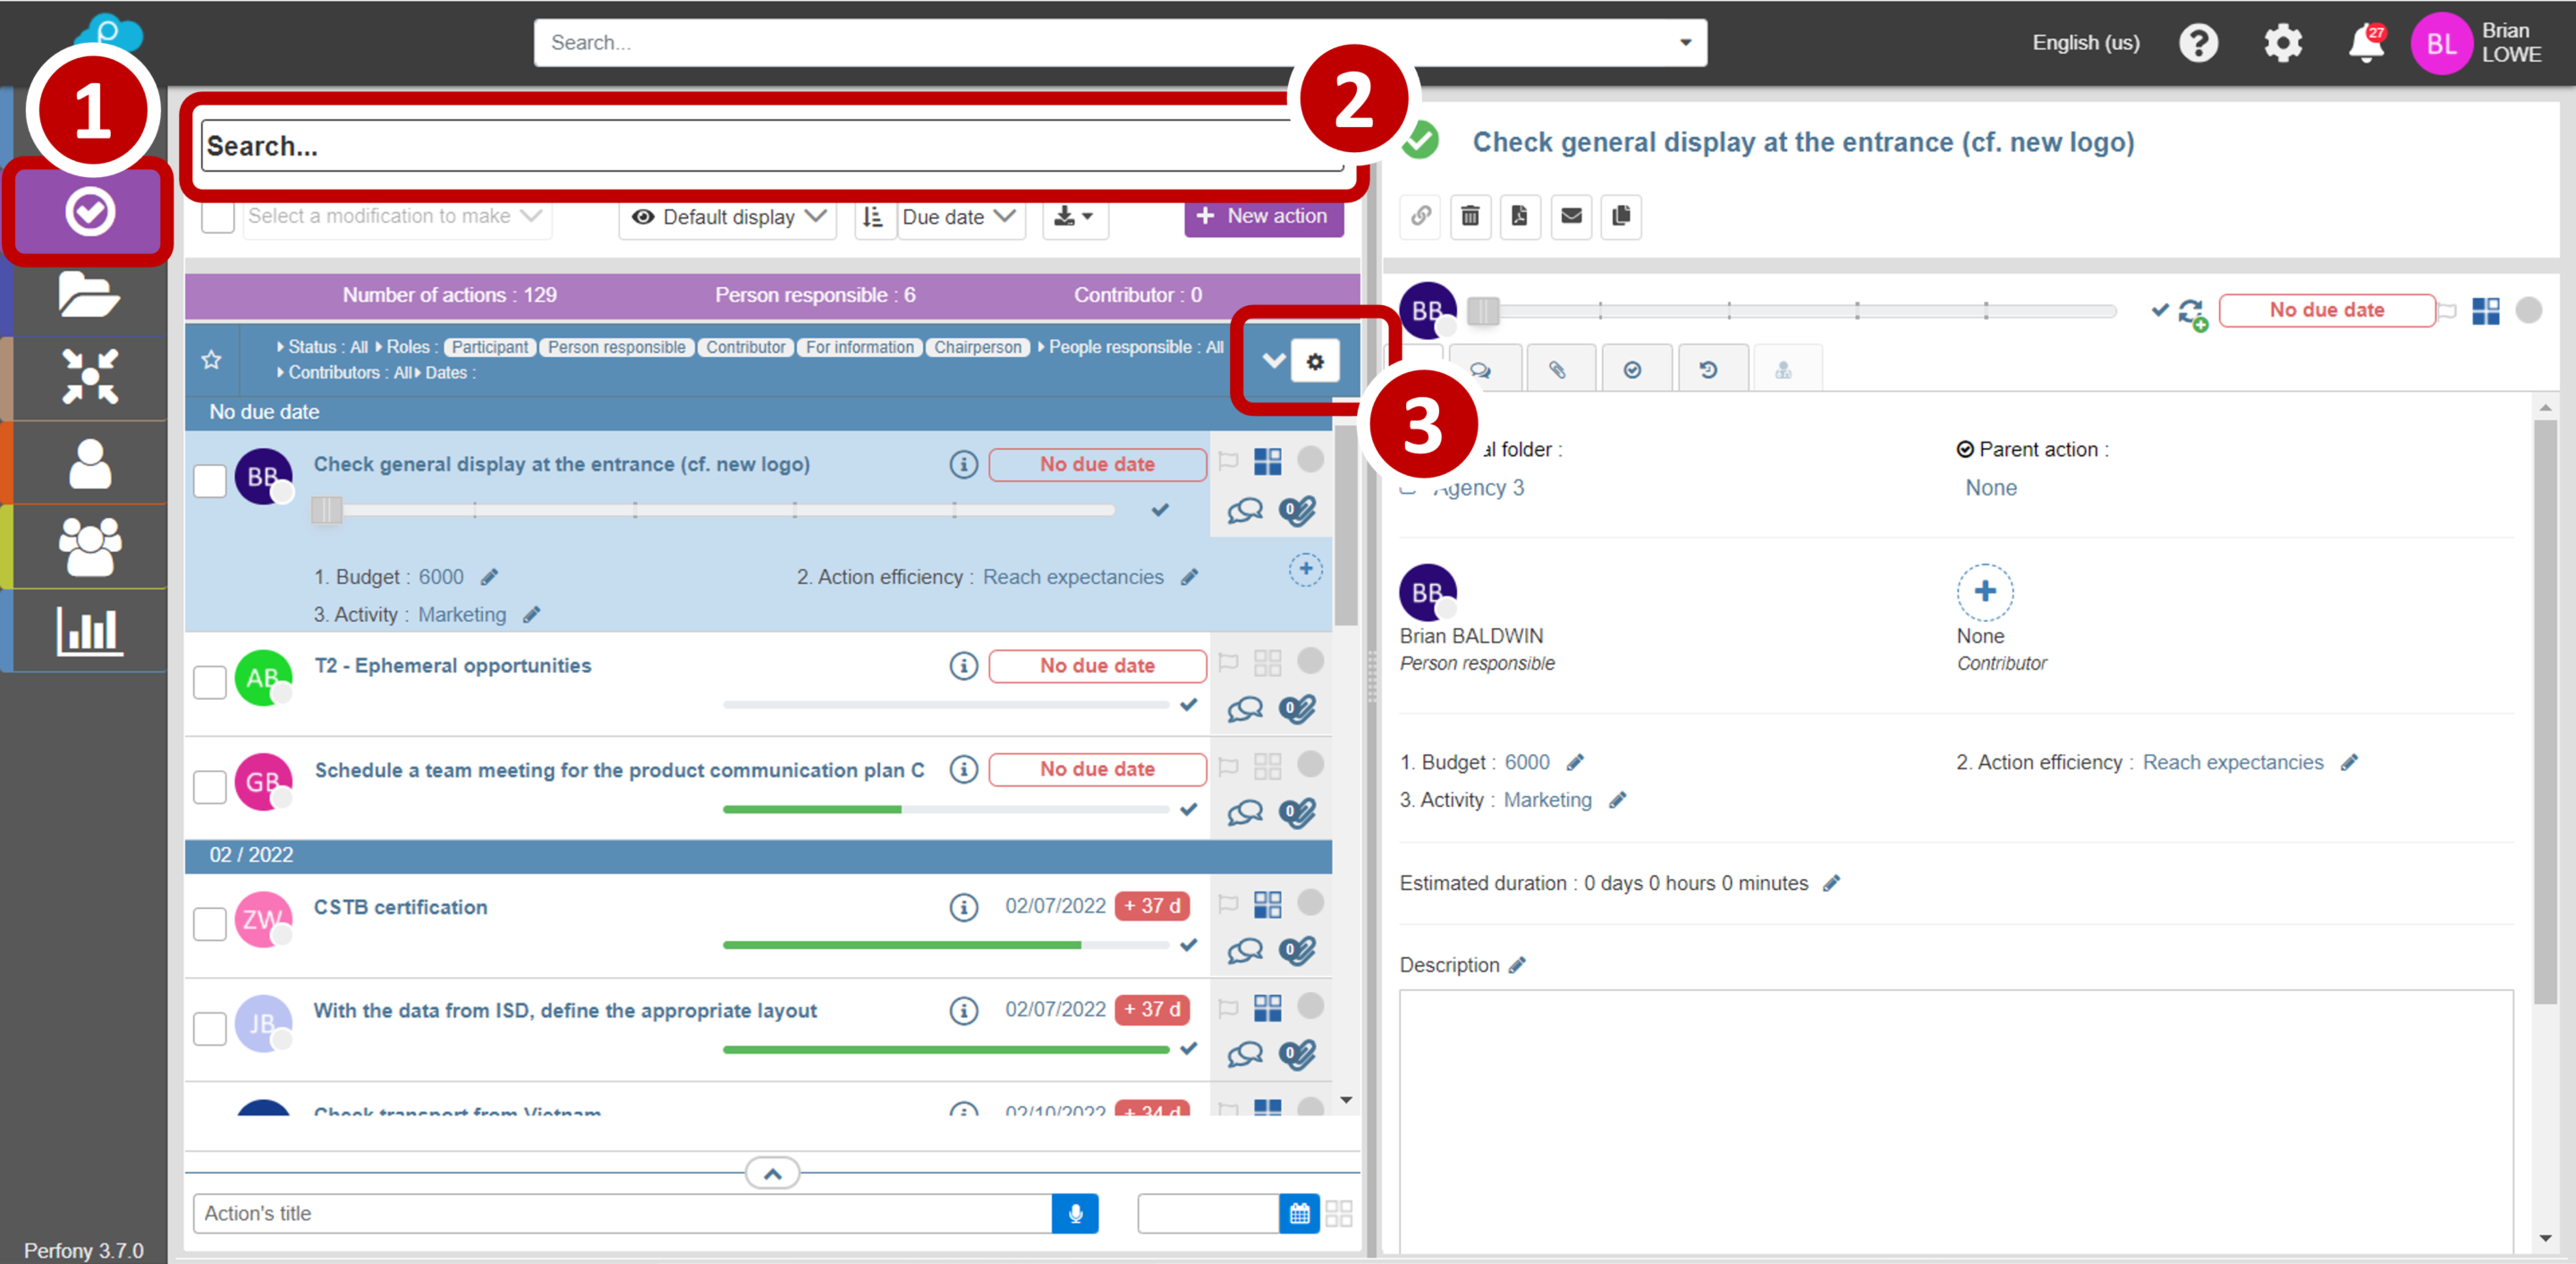Open the folders sidebar icon
The image size is (2576, 1264).
coord(89,295)
